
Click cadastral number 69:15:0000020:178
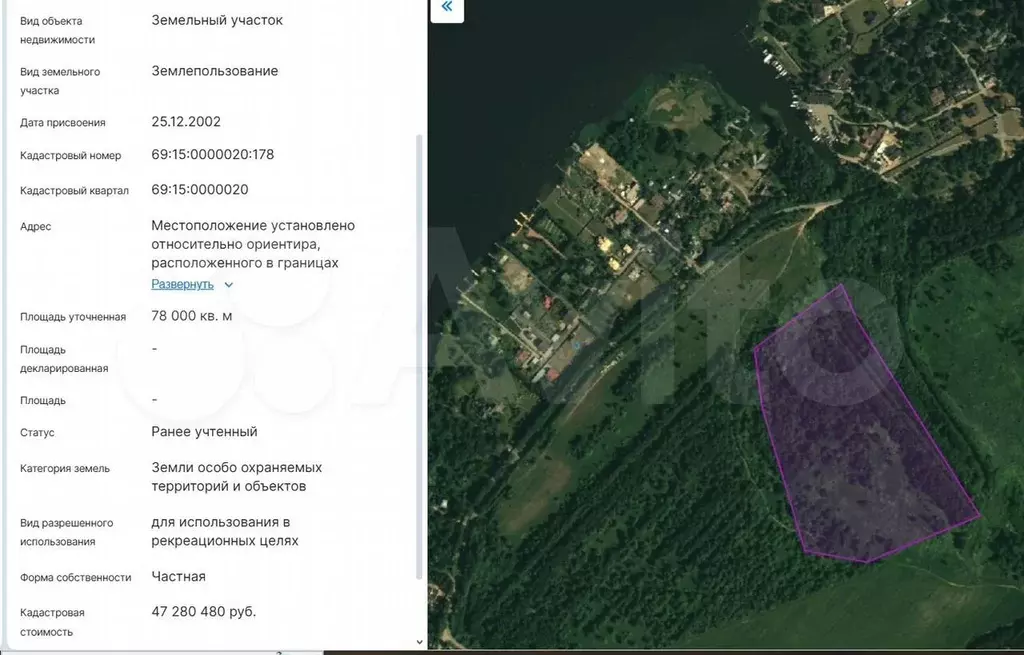coord(212,155)
